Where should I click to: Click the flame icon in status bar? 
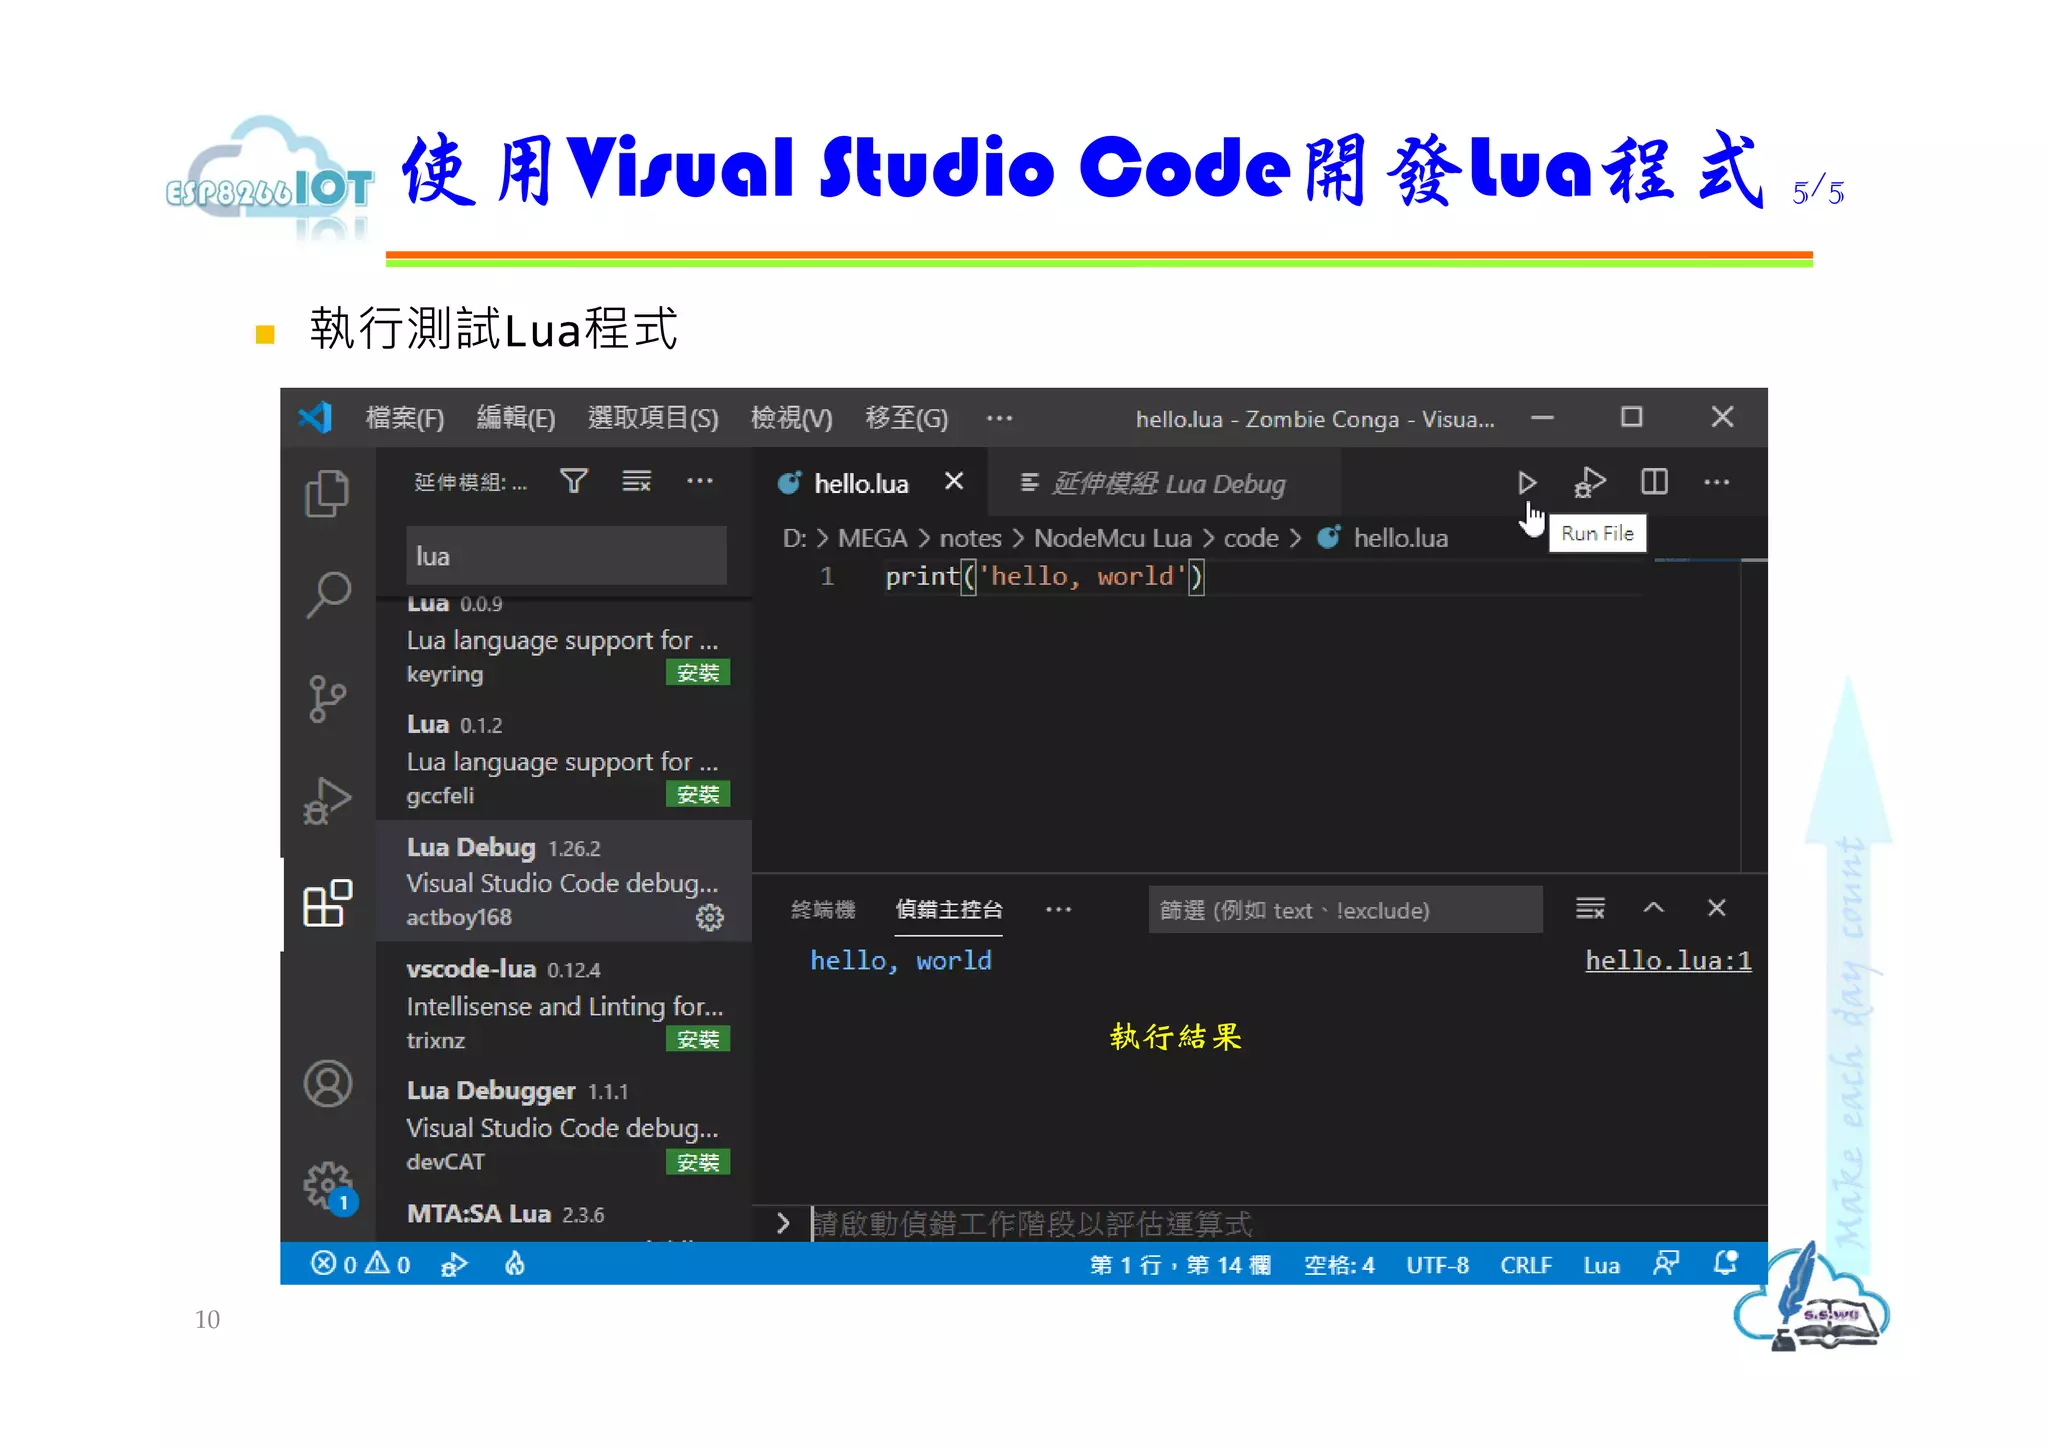click(515, 1265)
